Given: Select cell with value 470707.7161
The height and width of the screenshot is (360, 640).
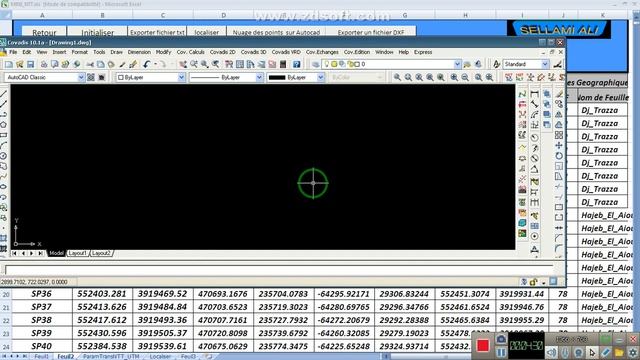Looking at the screenshot, I should [x=223, y=320].
